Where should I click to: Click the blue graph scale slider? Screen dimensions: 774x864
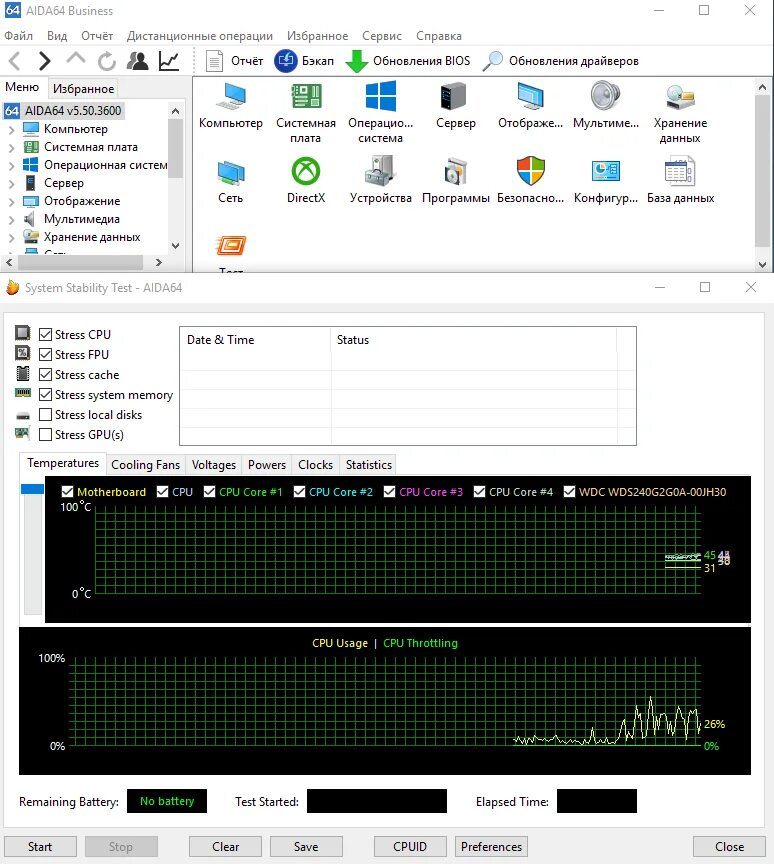[x=32, y=489]
